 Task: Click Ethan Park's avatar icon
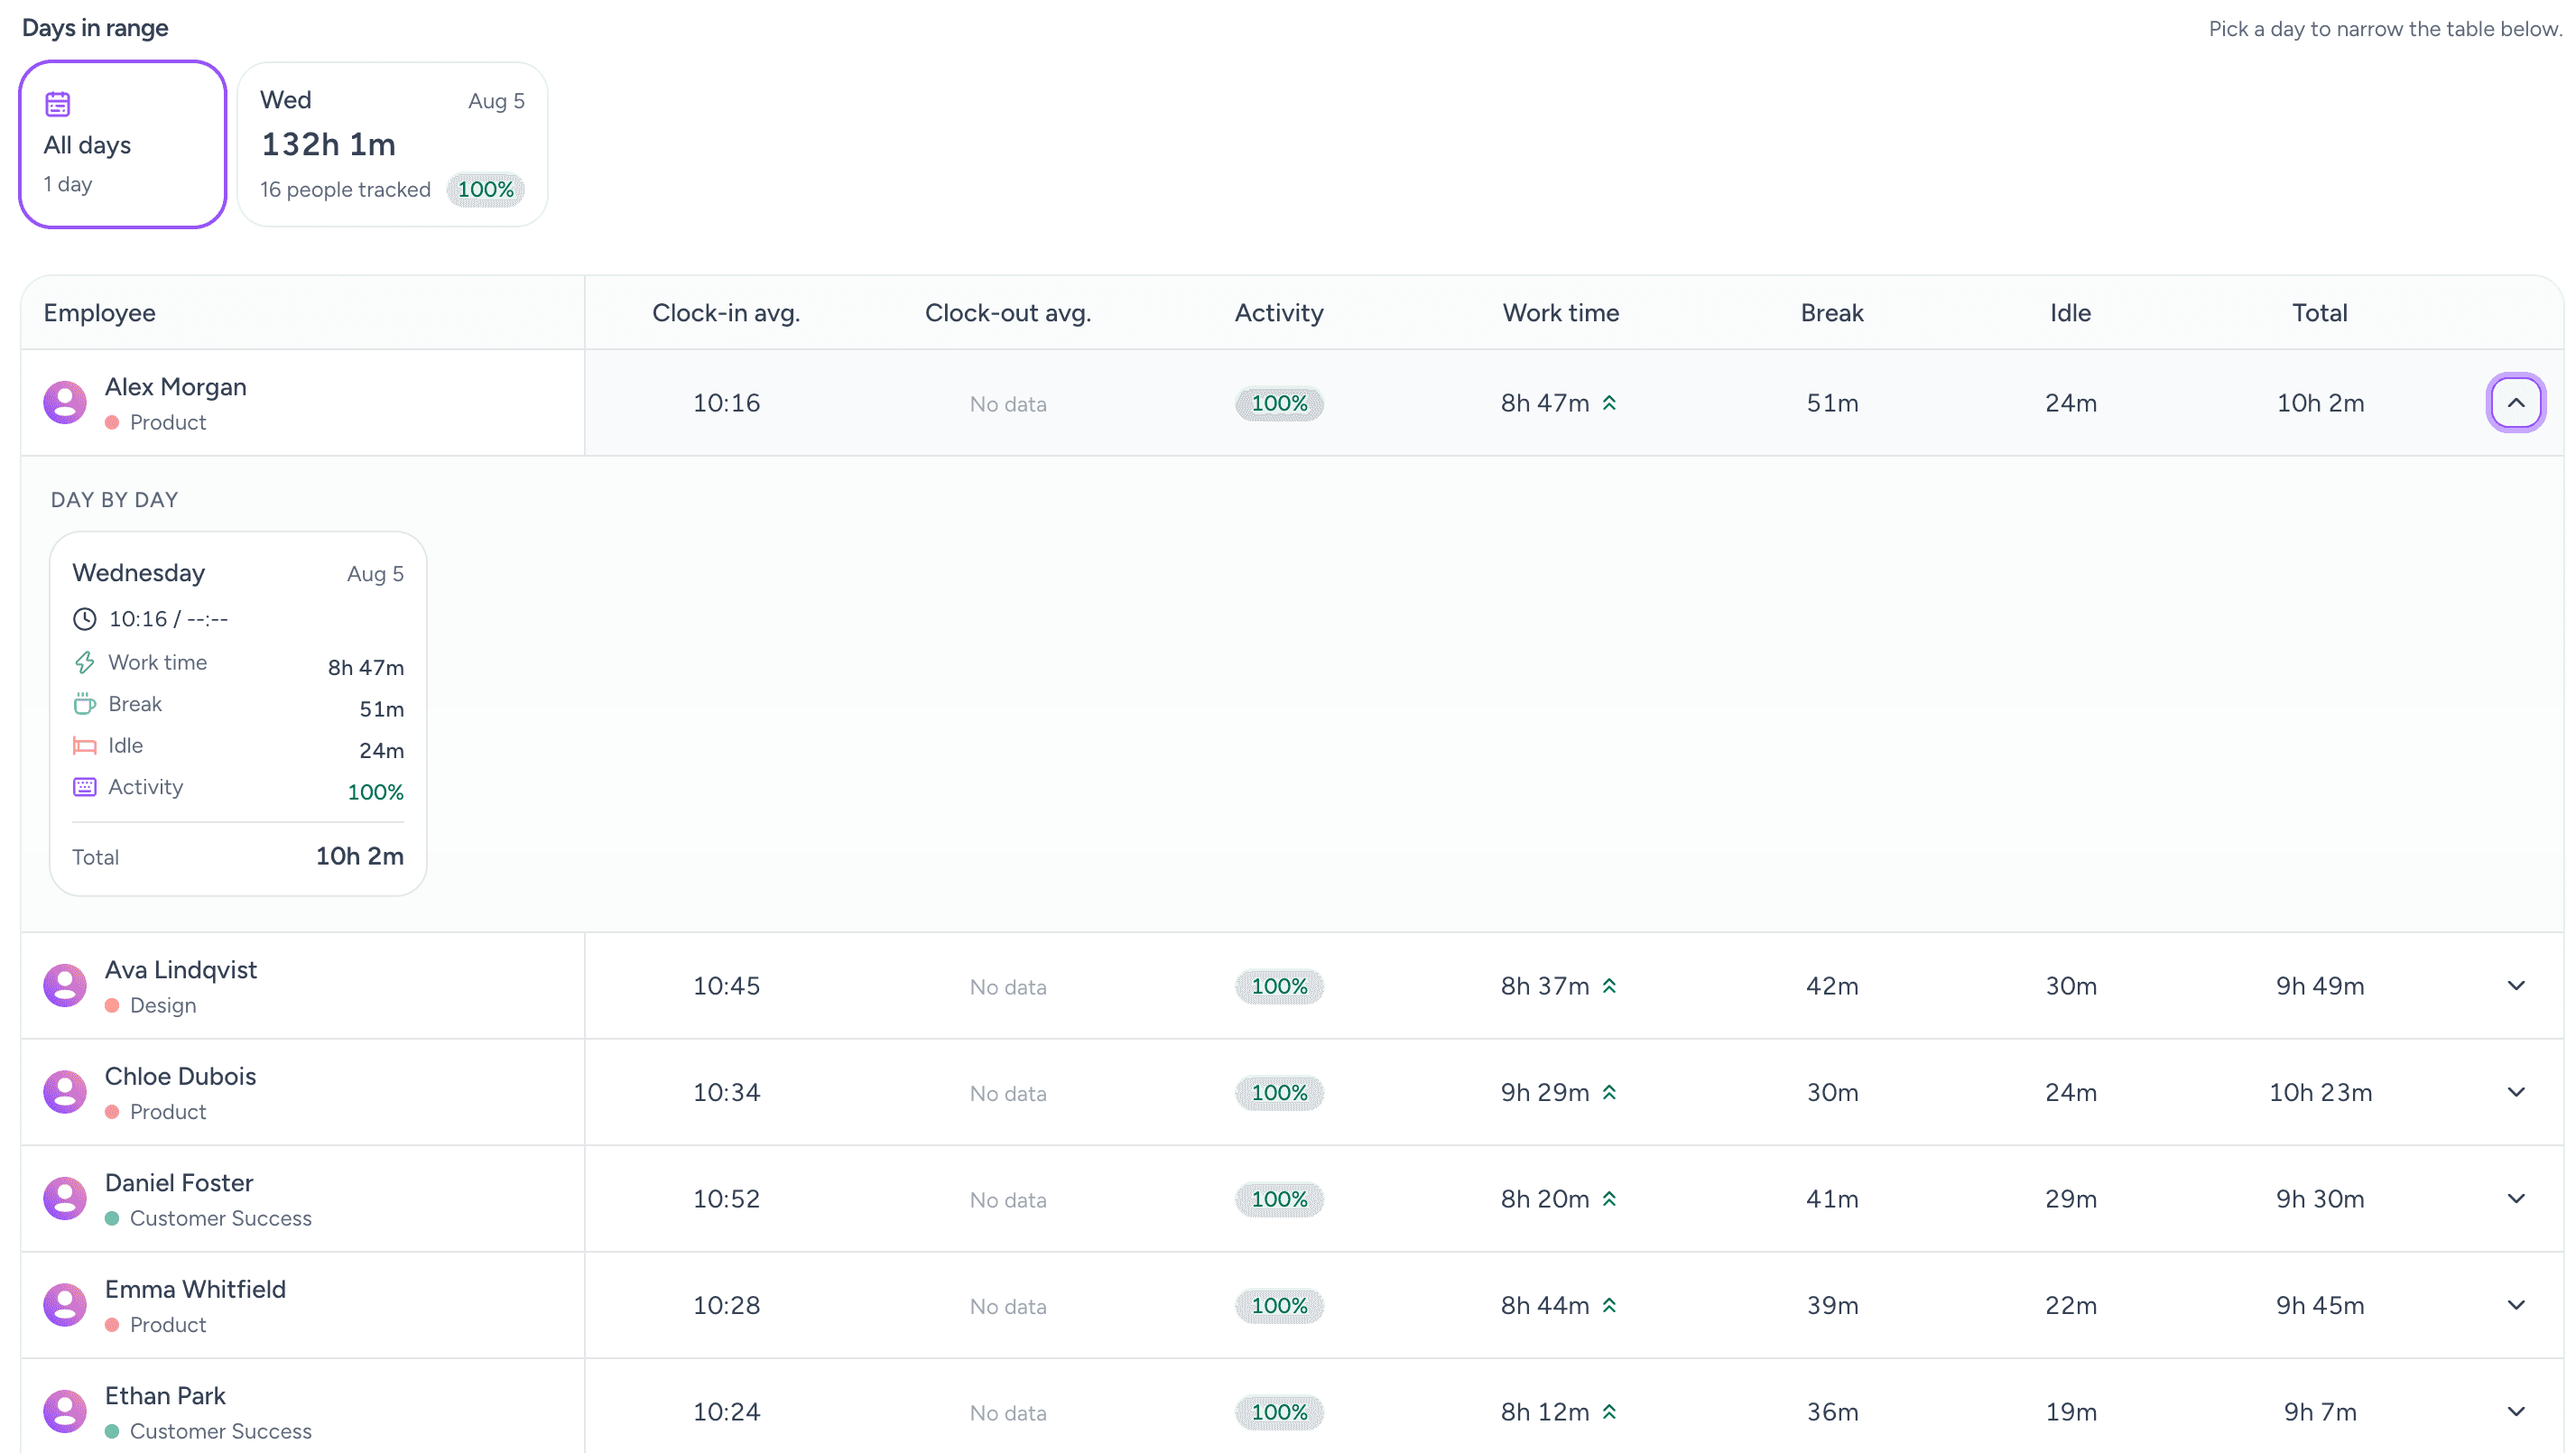pos(65,1411)
